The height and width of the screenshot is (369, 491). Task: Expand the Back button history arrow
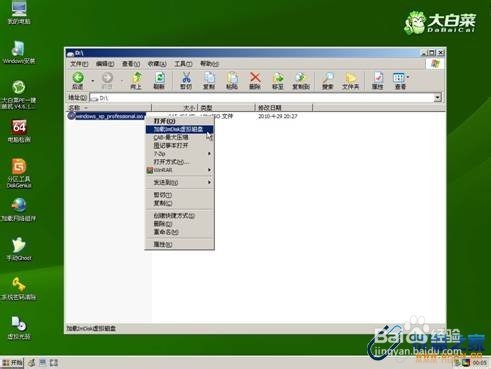(x=93, y=81)
